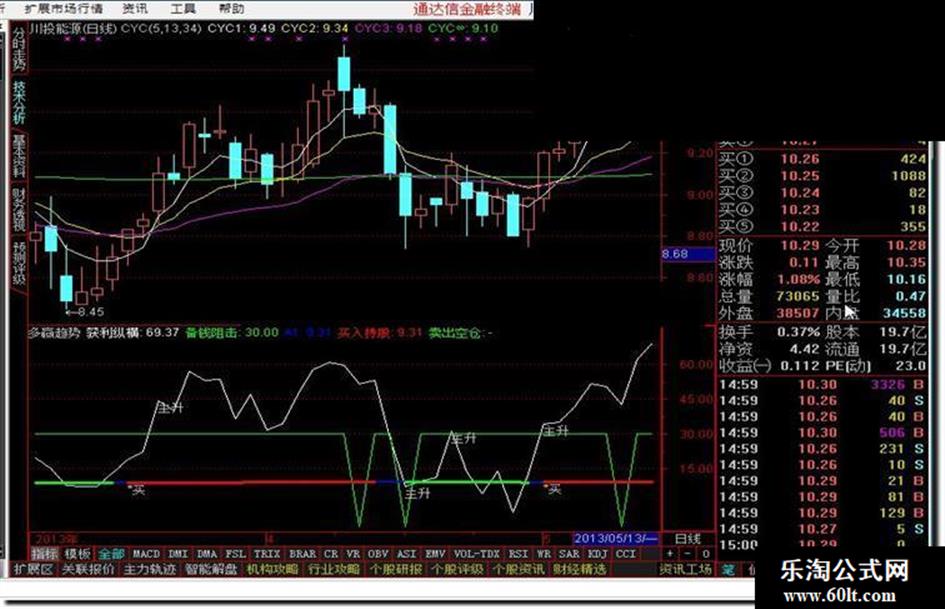945x609 pixels.
Task: Open 个股资讯
Action: [518, 569]
